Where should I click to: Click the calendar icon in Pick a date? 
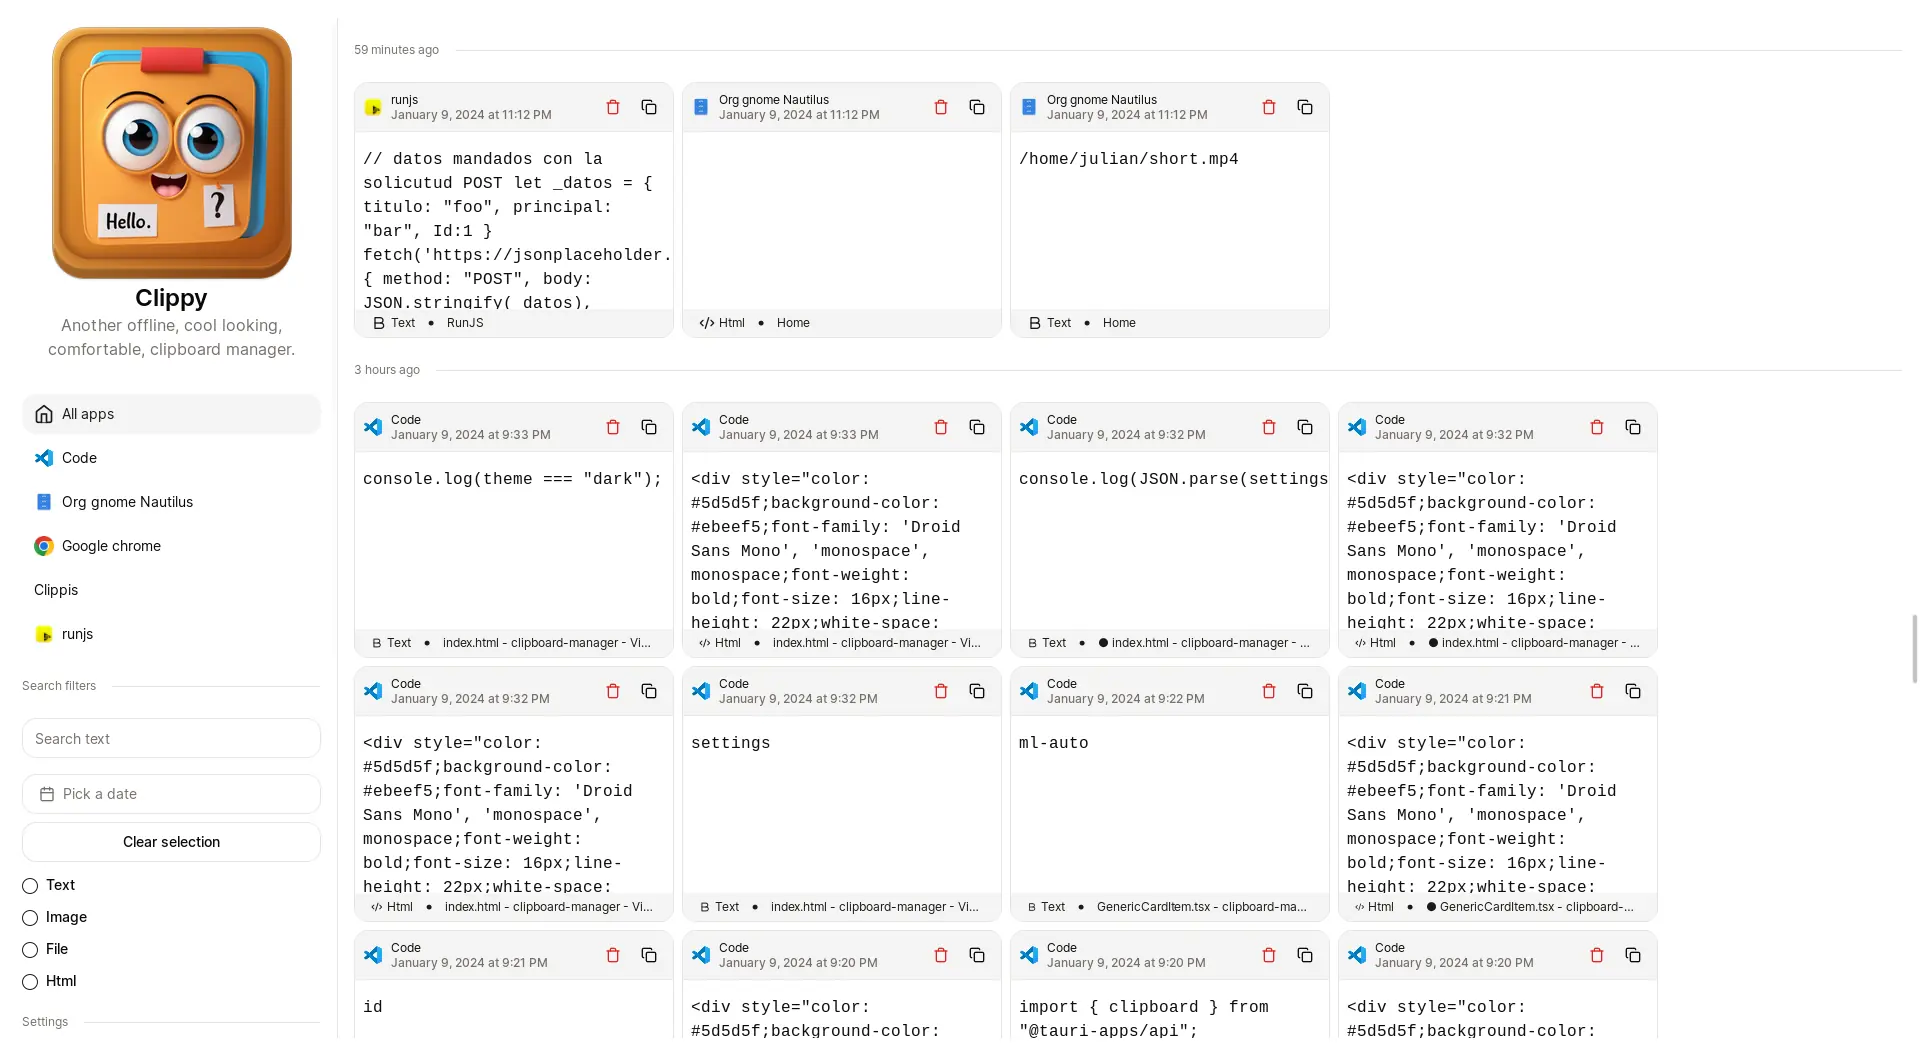click(x=47, y=794)
